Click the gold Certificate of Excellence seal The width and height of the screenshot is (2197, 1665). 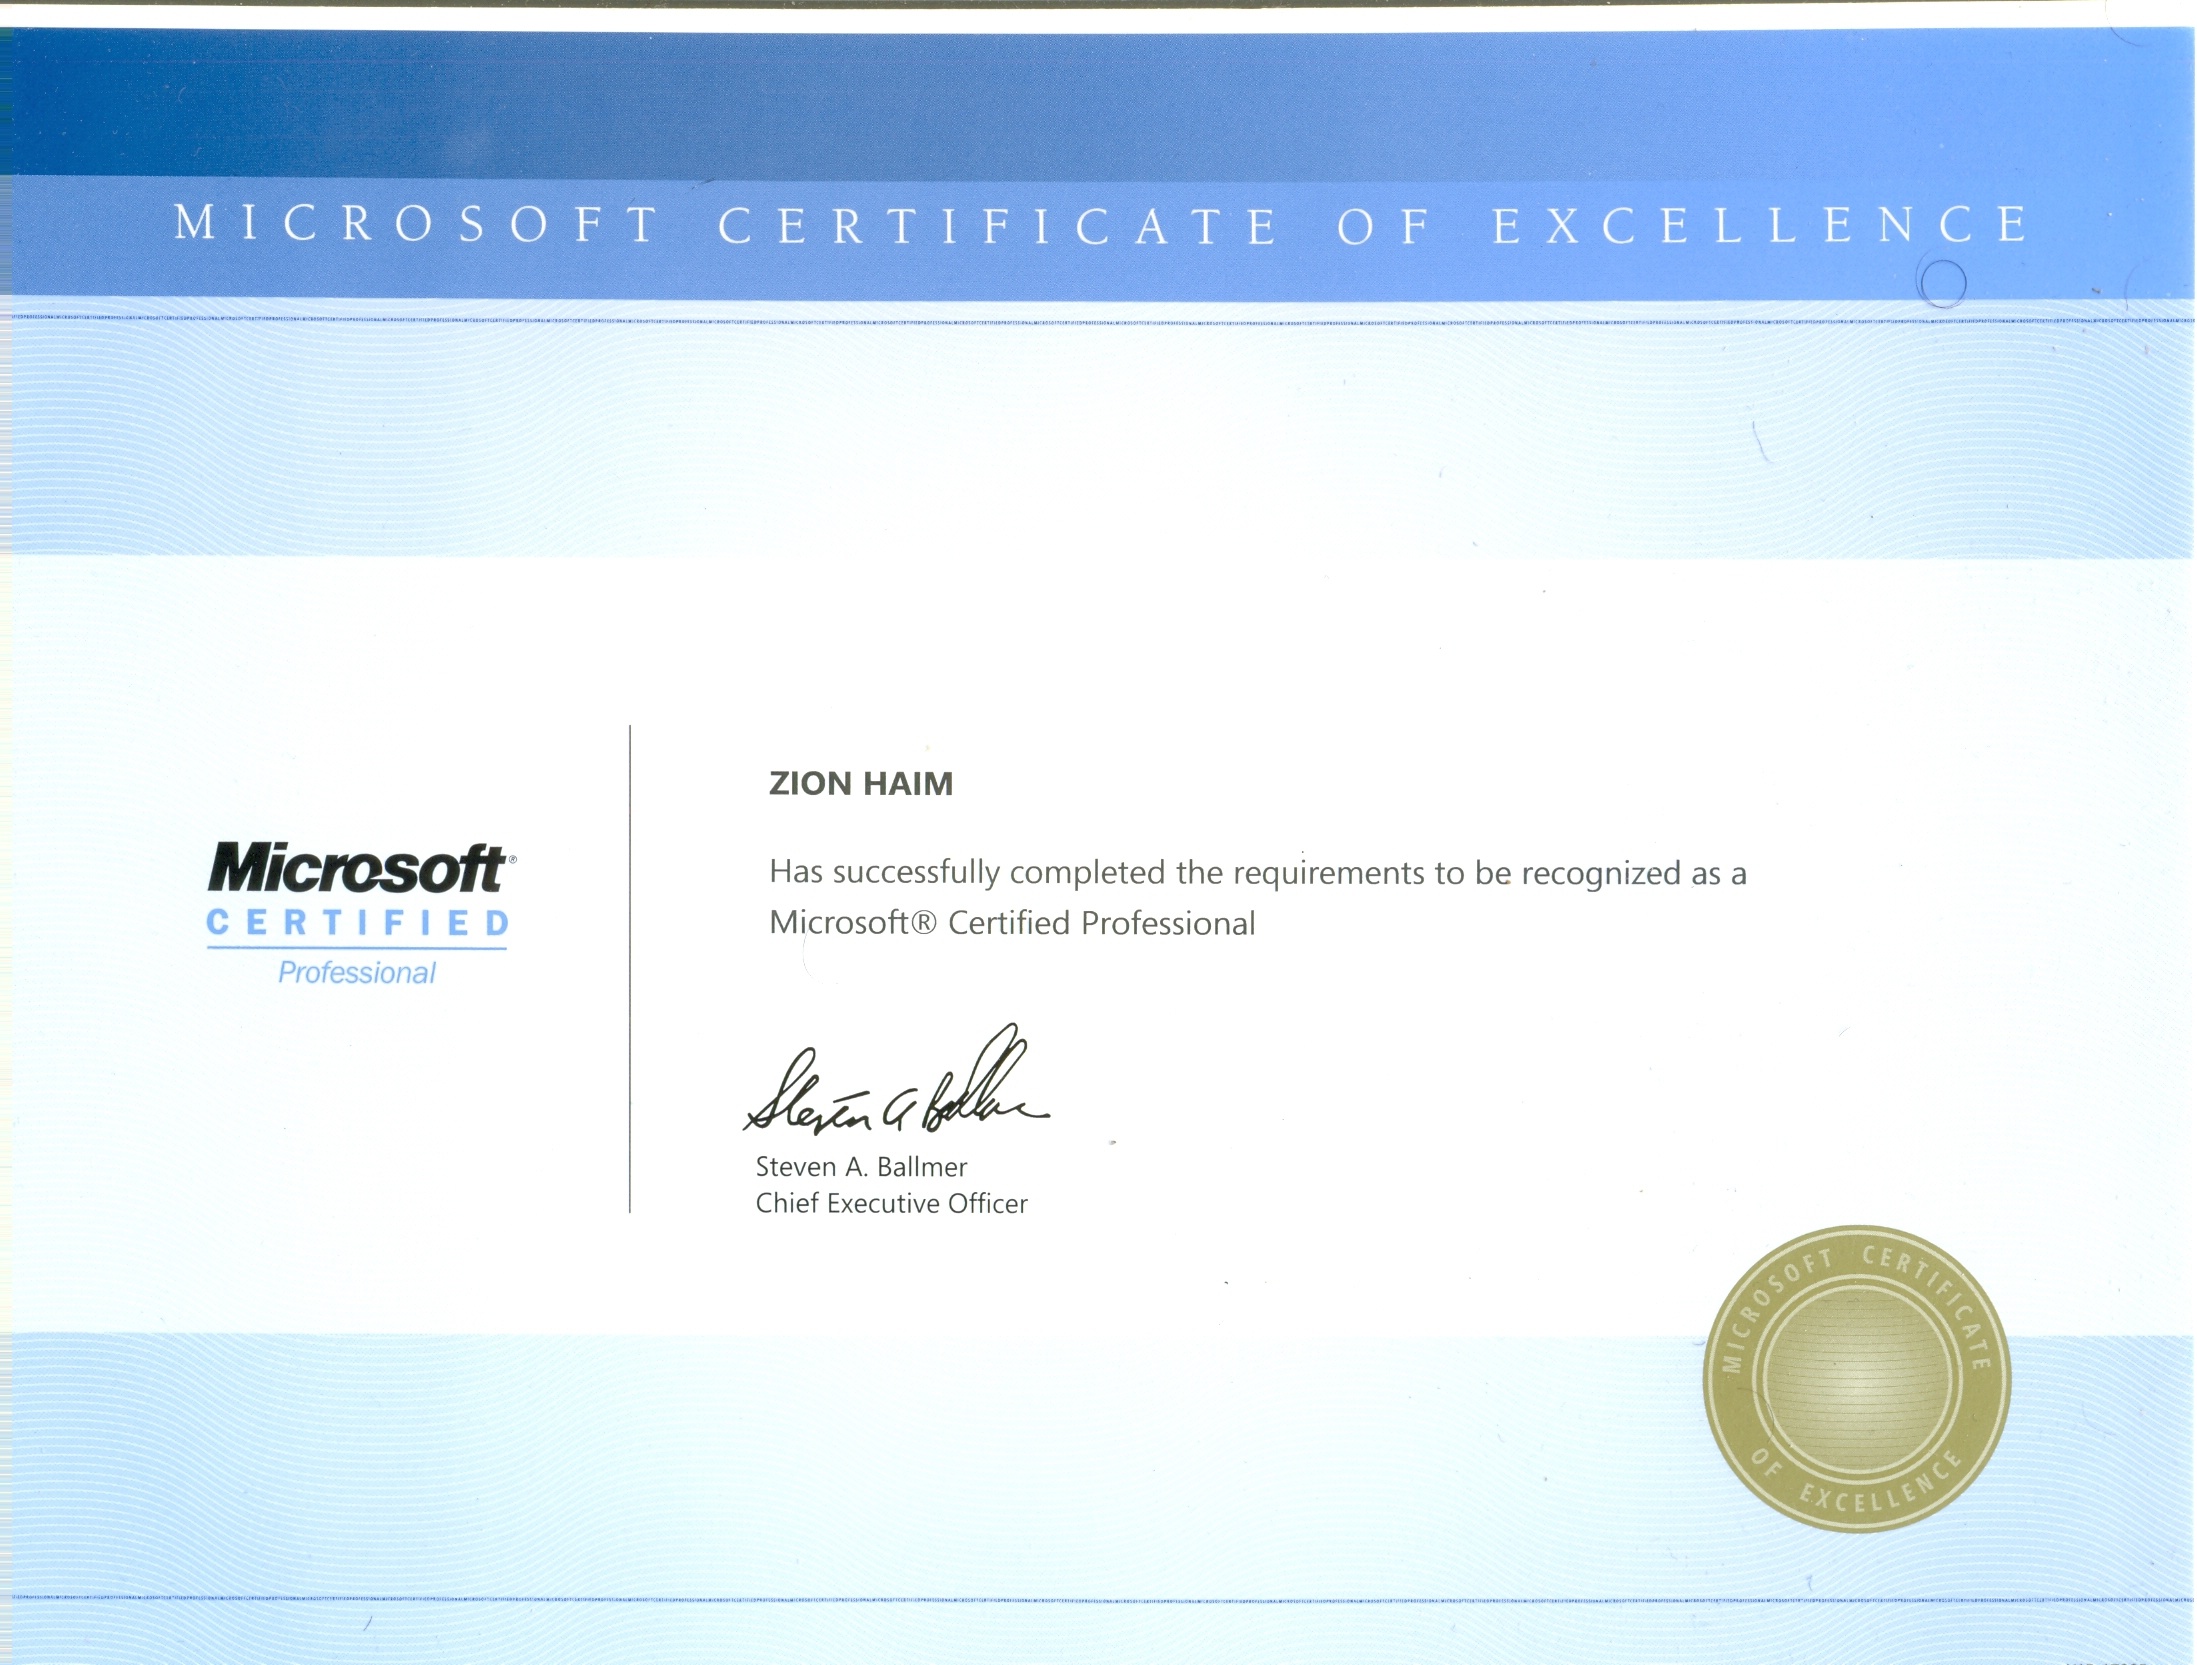coord(1856,1379)
